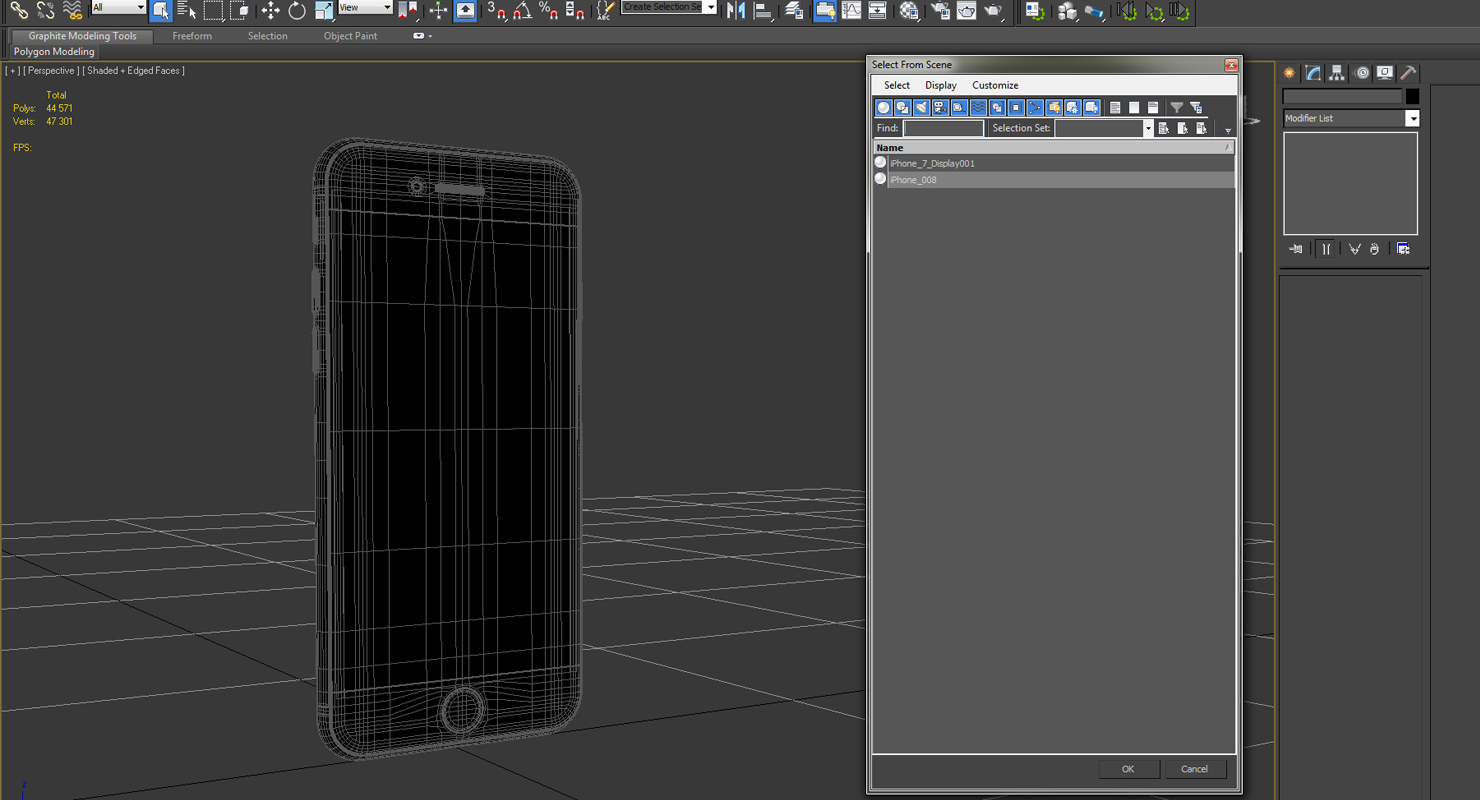Select iPhone_7_Display001 in the list
The image size is (1480, 800).
[932, 163]
